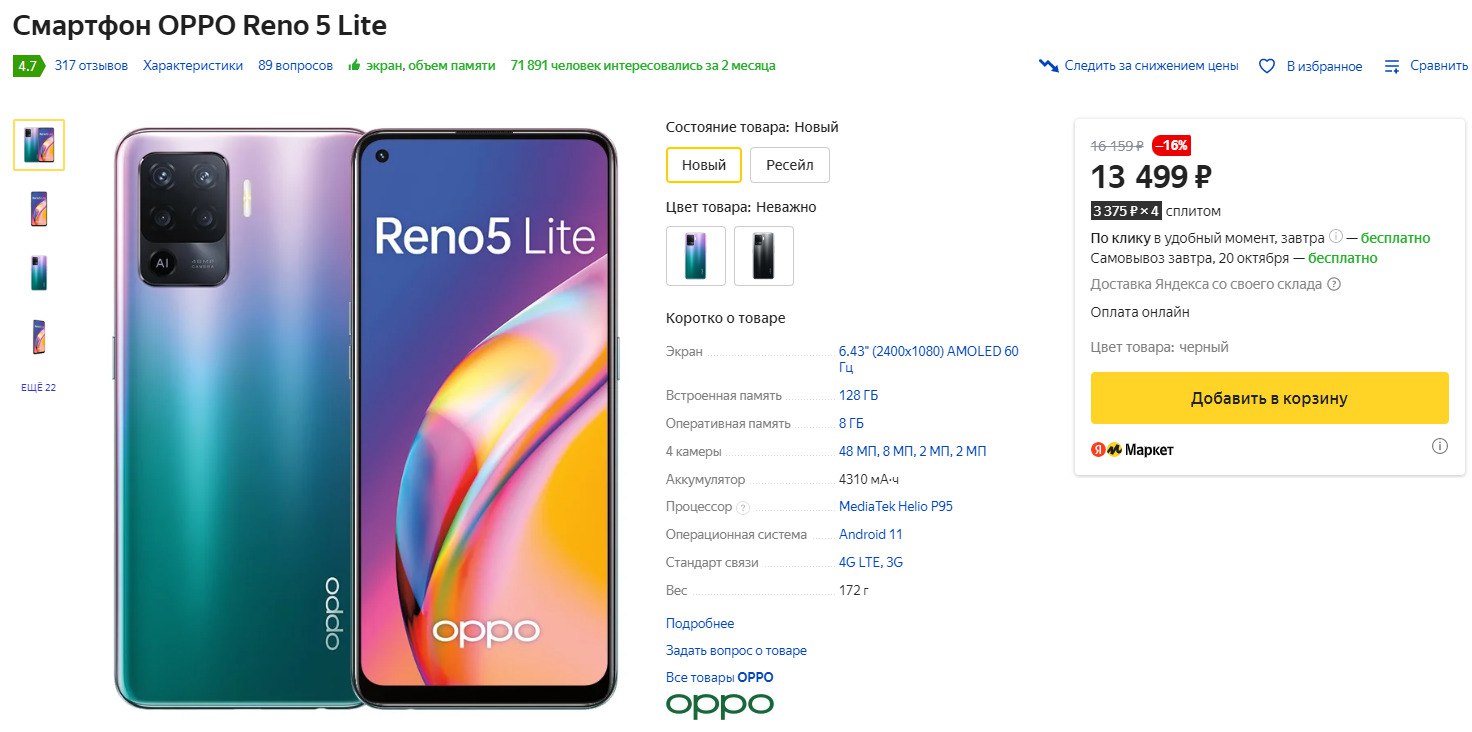Click the heart favorites icon
Screen dimensions: 1472x732
click(x=1267, y=66)
